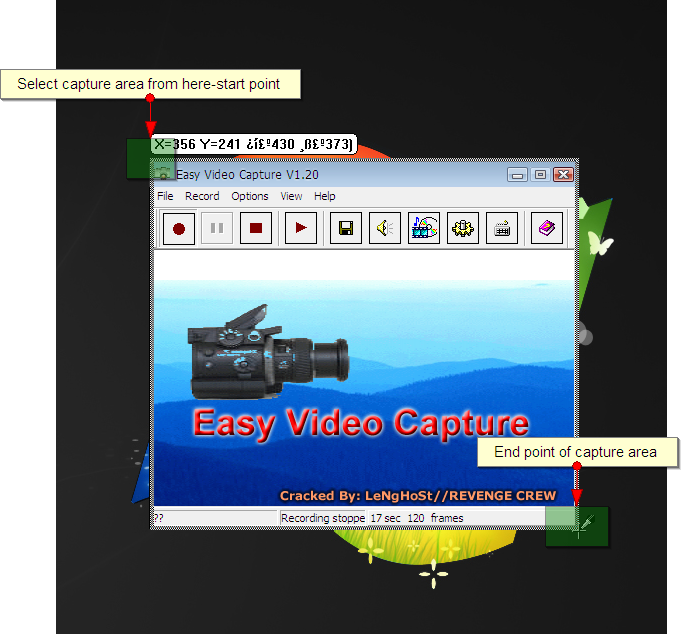Start recording with the red Record button
The height and width of the screenshot is (634, 681).
pyautogui.click(x=179, y=228)
